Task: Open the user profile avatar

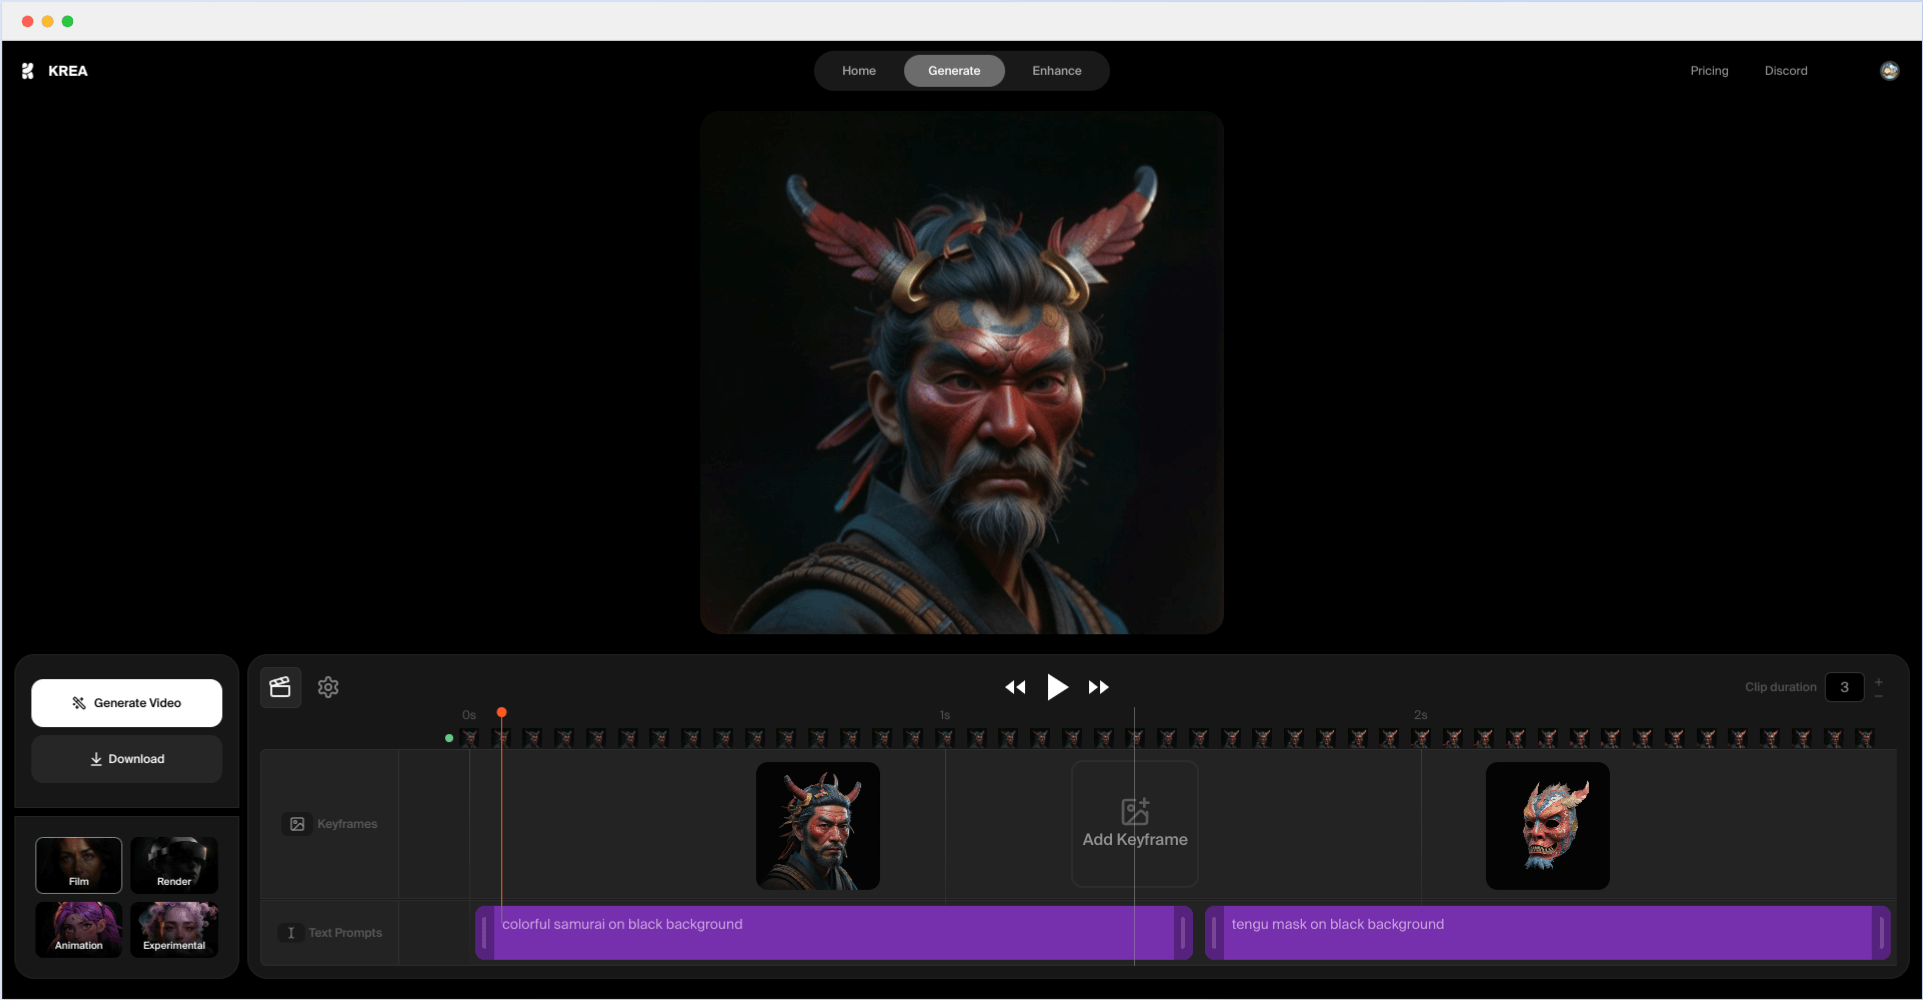Action: click(x=1889, y=71)
